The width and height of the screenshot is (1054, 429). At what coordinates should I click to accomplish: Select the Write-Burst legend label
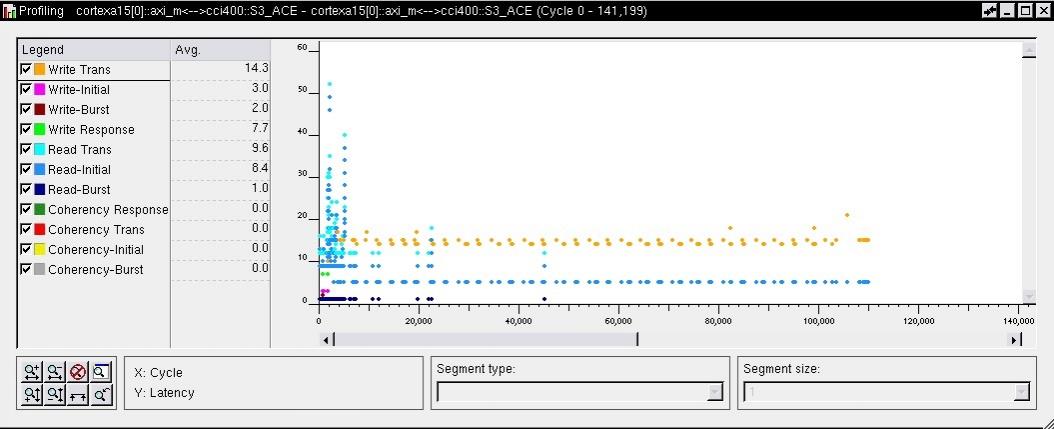[x=79, y=110]
